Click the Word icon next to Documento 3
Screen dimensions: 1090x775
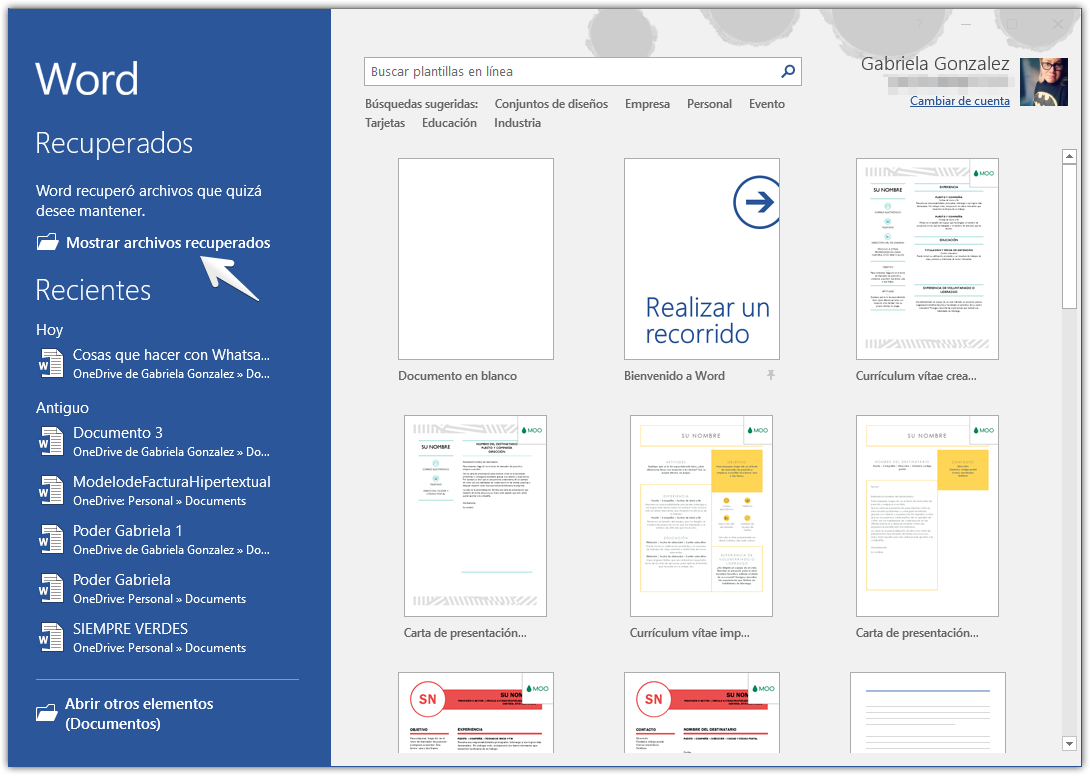coord(50,441)
